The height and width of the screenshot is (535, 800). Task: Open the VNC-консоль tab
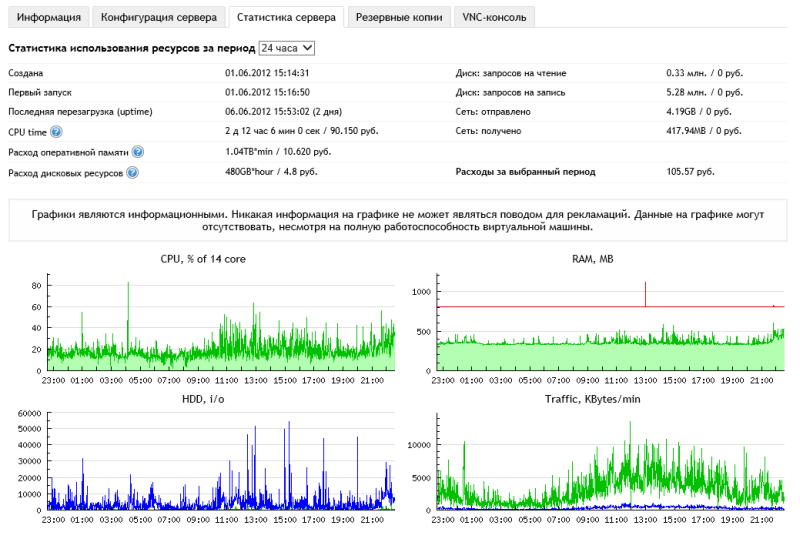tap(494, 17)
